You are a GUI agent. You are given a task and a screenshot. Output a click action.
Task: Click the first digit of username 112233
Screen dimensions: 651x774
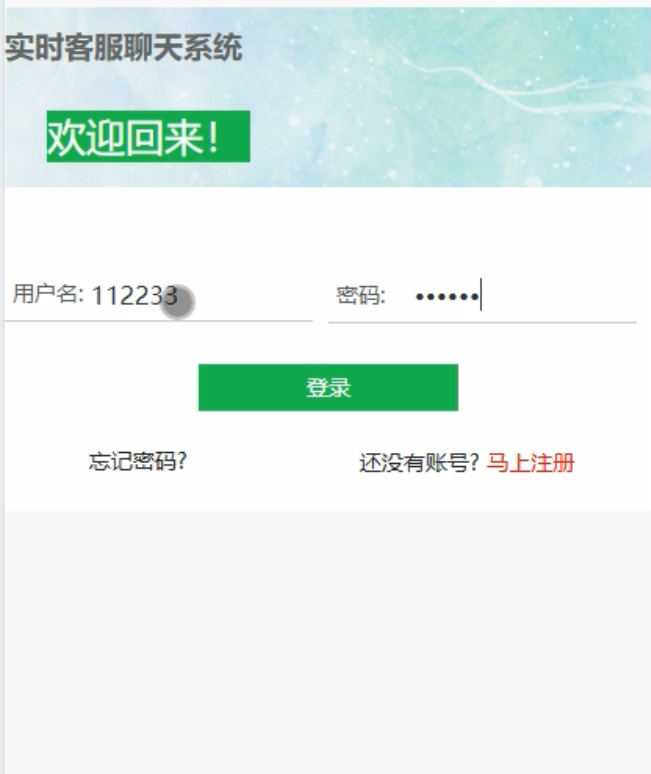pos(97,296)
